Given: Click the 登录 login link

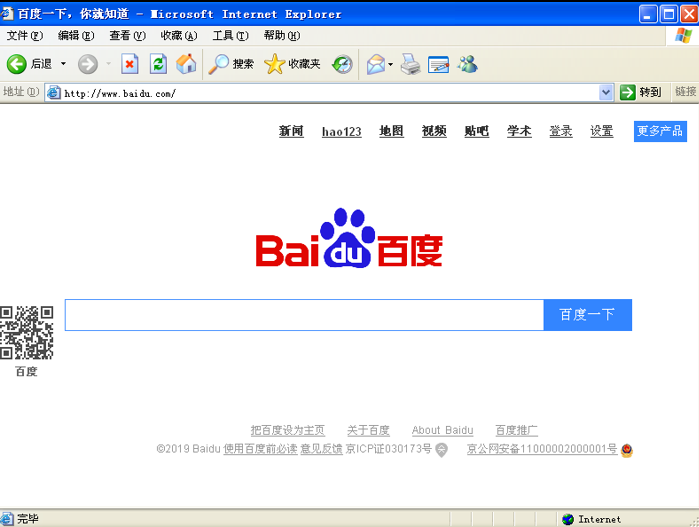Looking at the screenshot, I should click(561, 132).
